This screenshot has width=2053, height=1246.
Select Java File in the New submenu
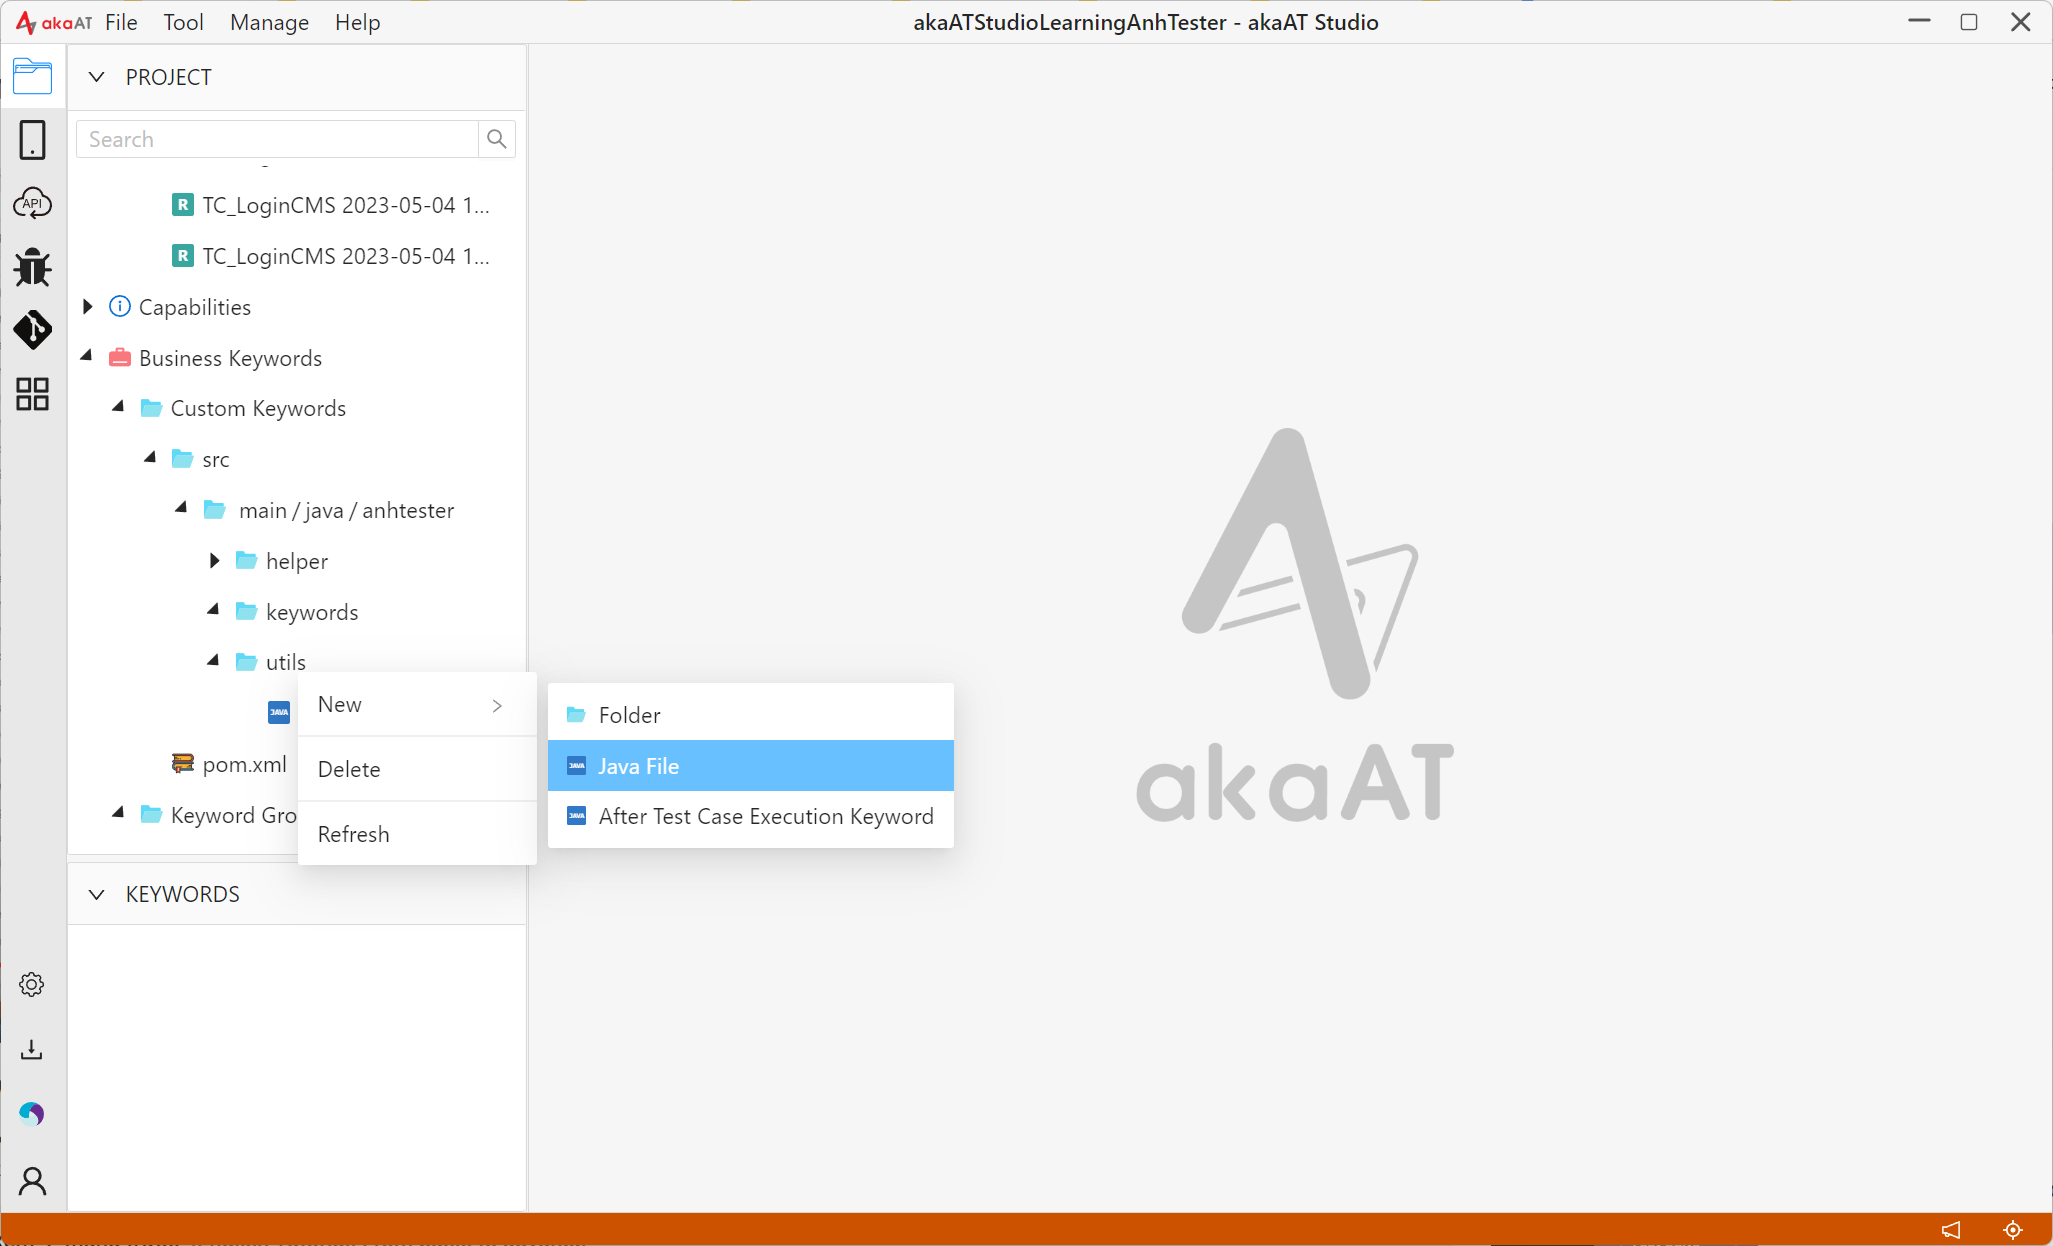click(x=751, y=766)
